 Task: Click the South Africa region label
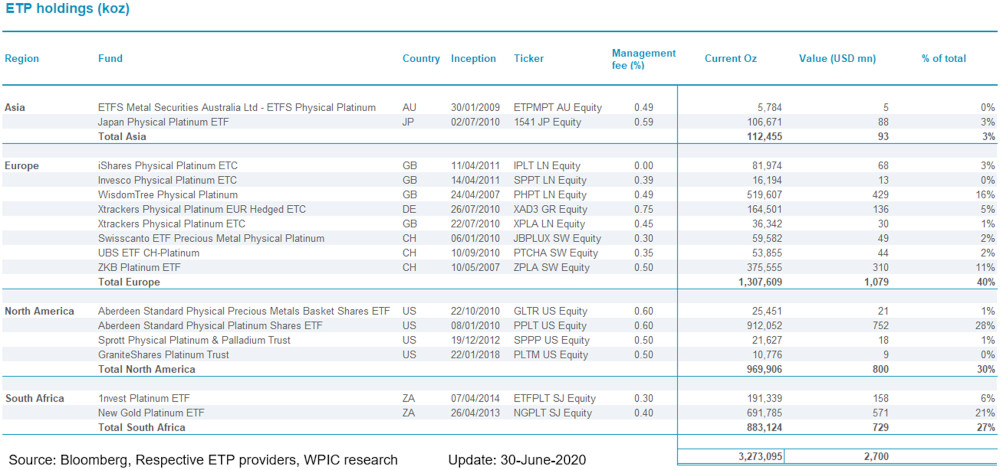[34, 399]
